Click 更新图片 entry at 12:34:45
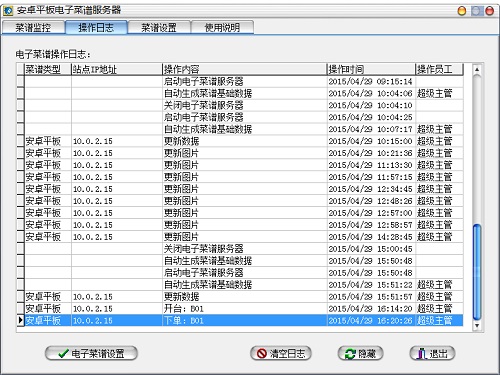Viewport: 500px width, 375px height. point(244,189)
